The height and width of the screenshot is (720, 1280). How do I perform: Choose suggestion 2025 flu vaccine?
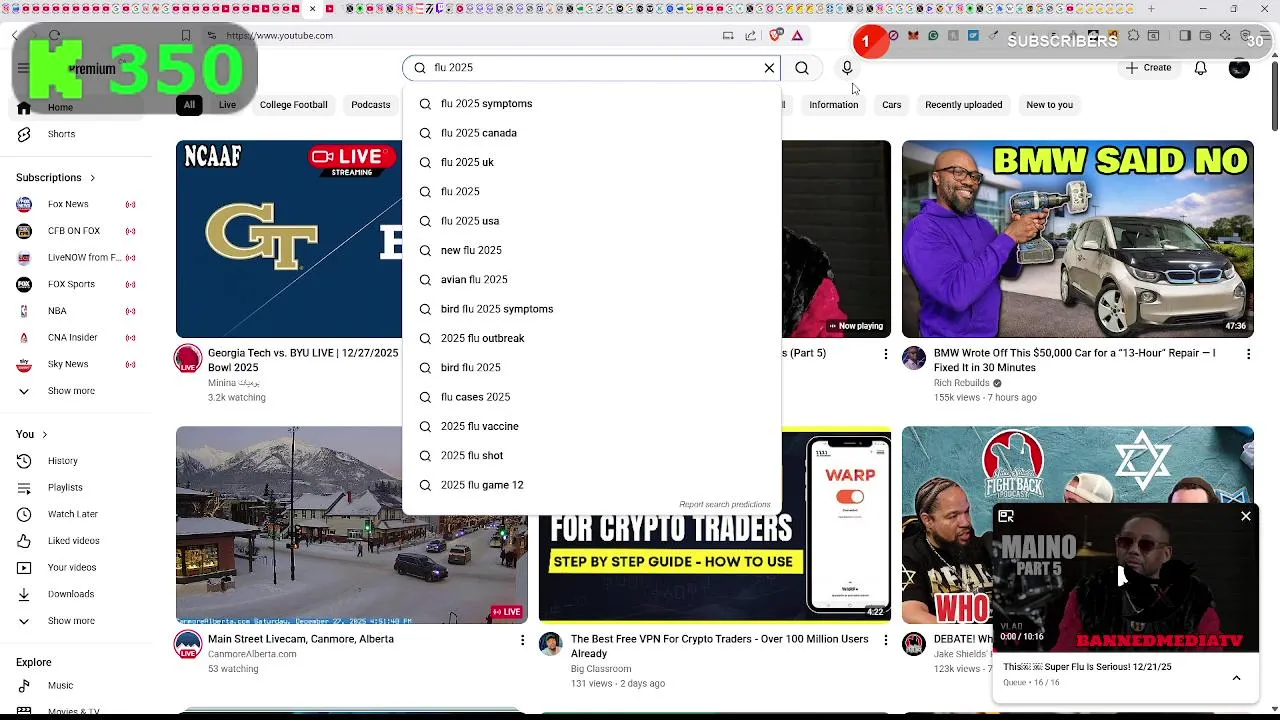click(x=592, y=426)
